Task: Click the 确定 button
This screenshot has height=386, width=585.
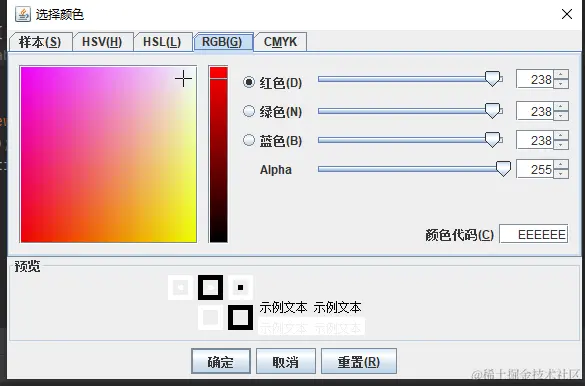Action: (x=220, y=361)
